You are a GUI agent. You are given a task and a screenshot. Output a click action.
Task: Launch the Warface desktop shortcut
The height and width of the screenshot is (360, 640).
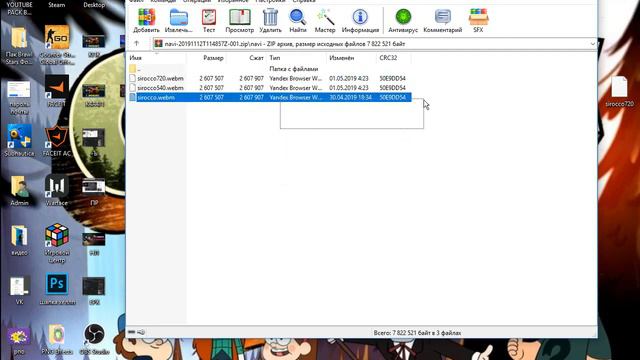(56, 191)
